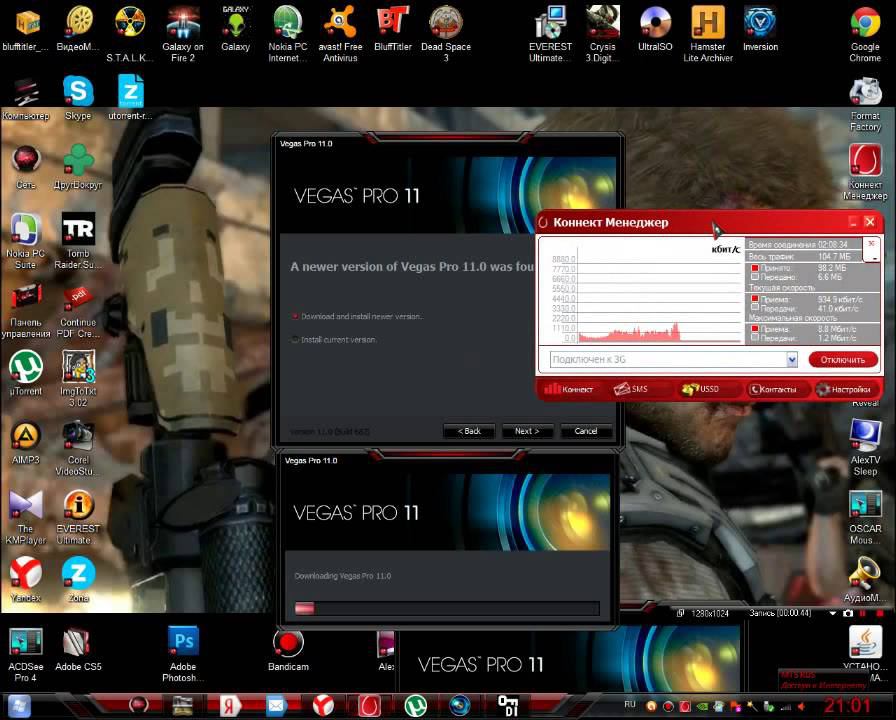Open Format Factory desktop icon
The width and height of the screenshot is (896, 720).
tap(865, 104)
